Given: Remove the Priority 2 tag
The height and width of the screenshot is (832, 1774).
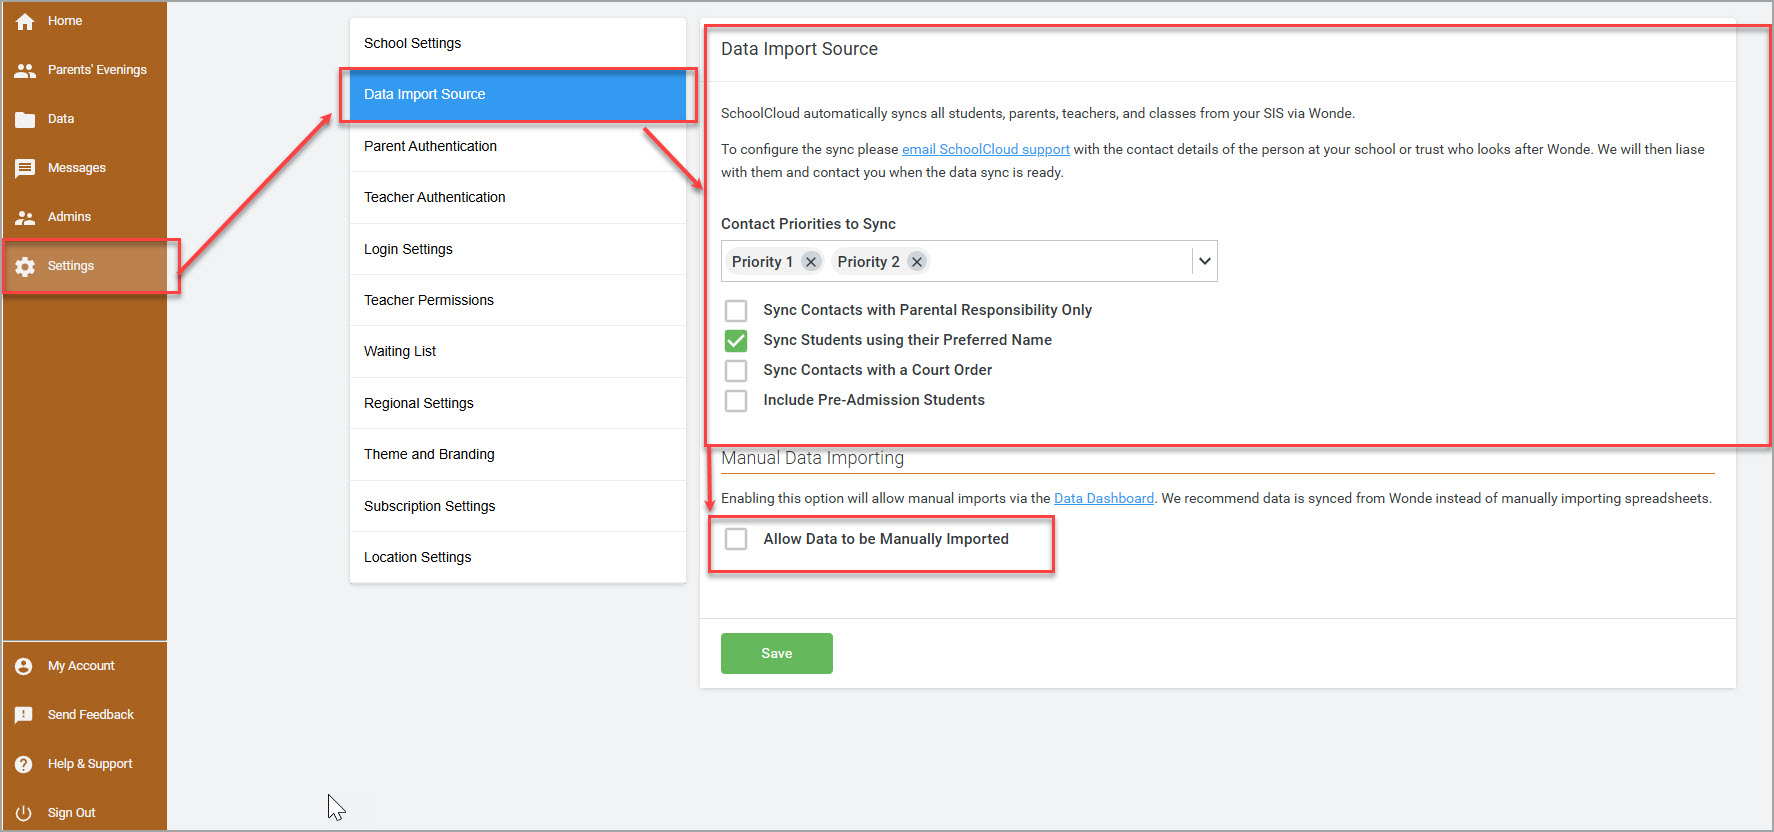Looking at the screenshot, I should [x=917, y=262].
